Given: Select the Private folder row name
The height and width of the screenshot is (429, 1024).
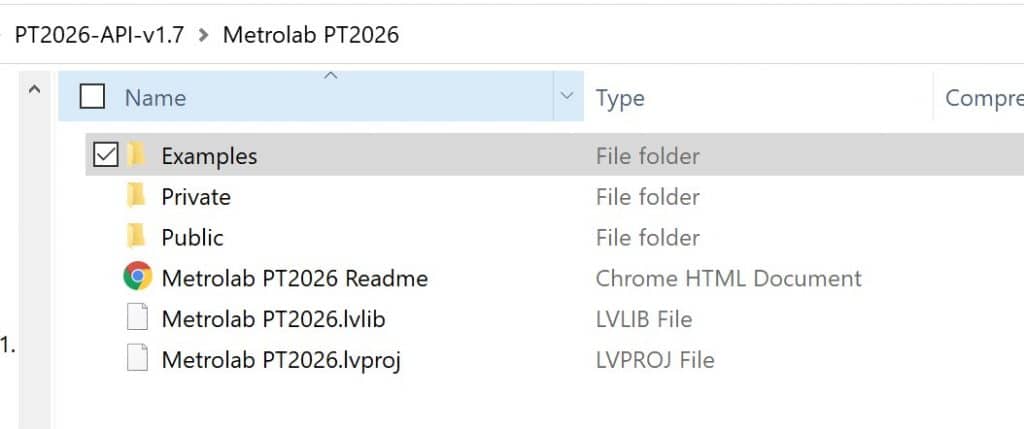Looking at the screenshot, I should click(196, 197).
